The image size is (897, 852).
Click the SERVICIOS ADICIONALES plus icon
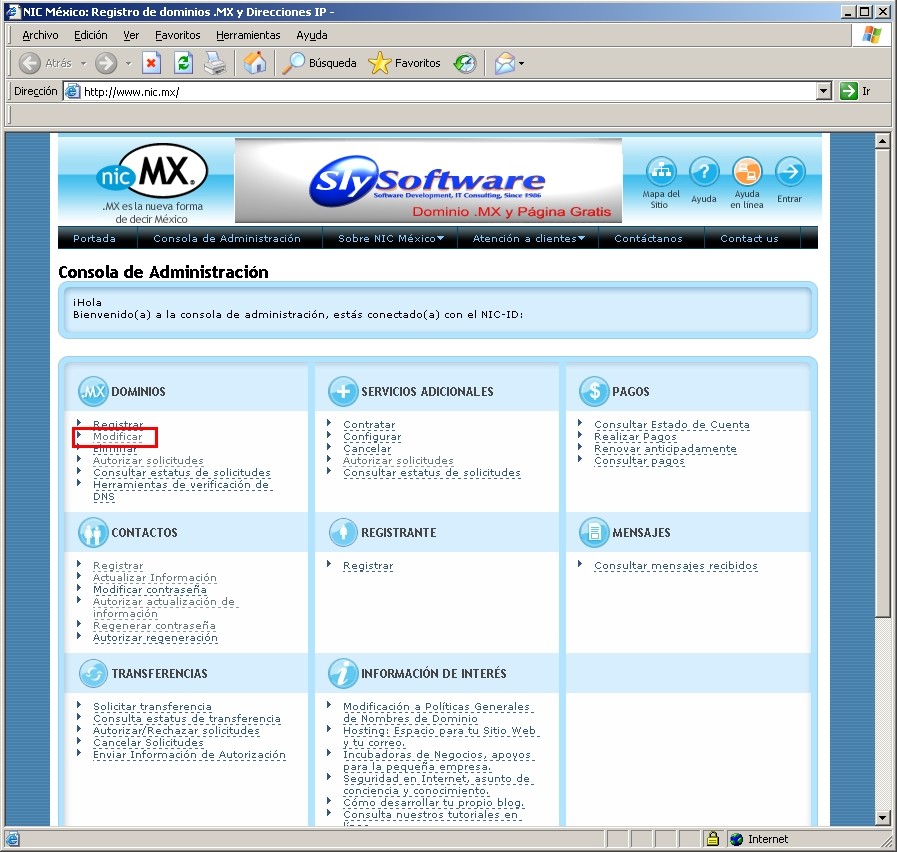pos(343,391)
